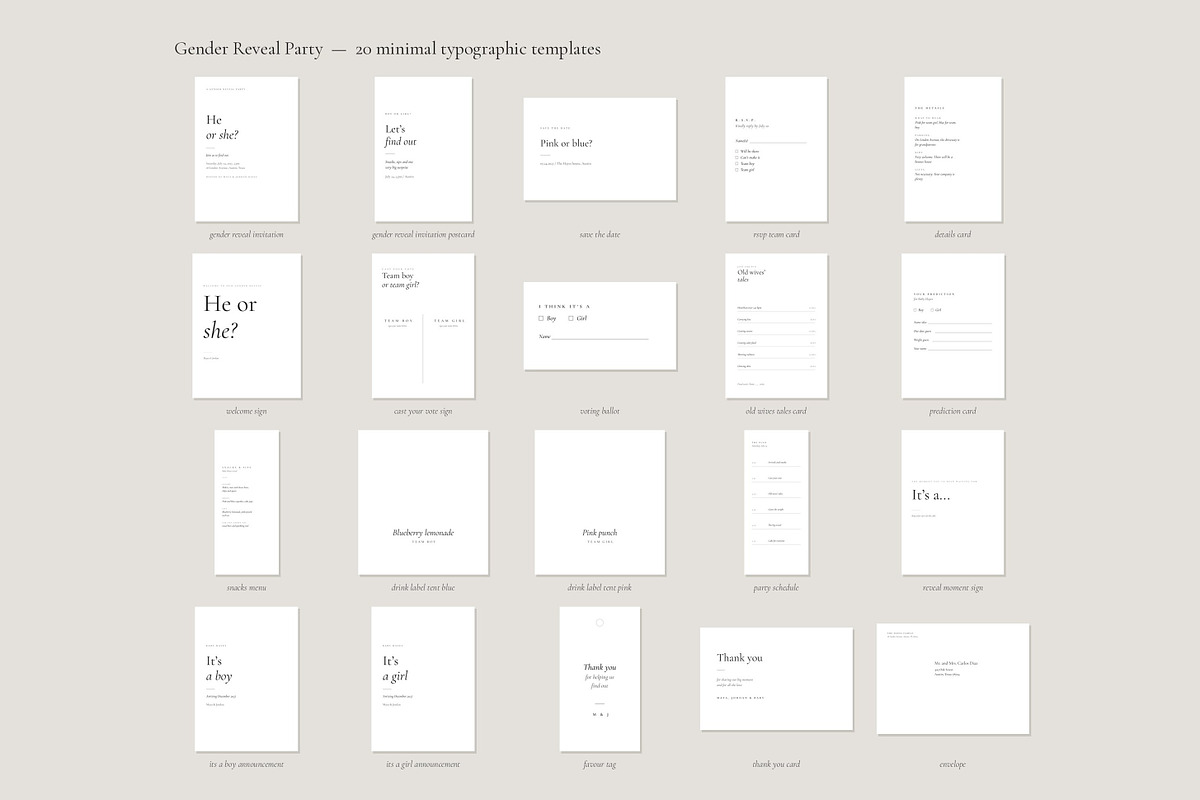Click the 'old wives tales card' caption
This screenshot has height=800, width=1200.
coord(776,411)
